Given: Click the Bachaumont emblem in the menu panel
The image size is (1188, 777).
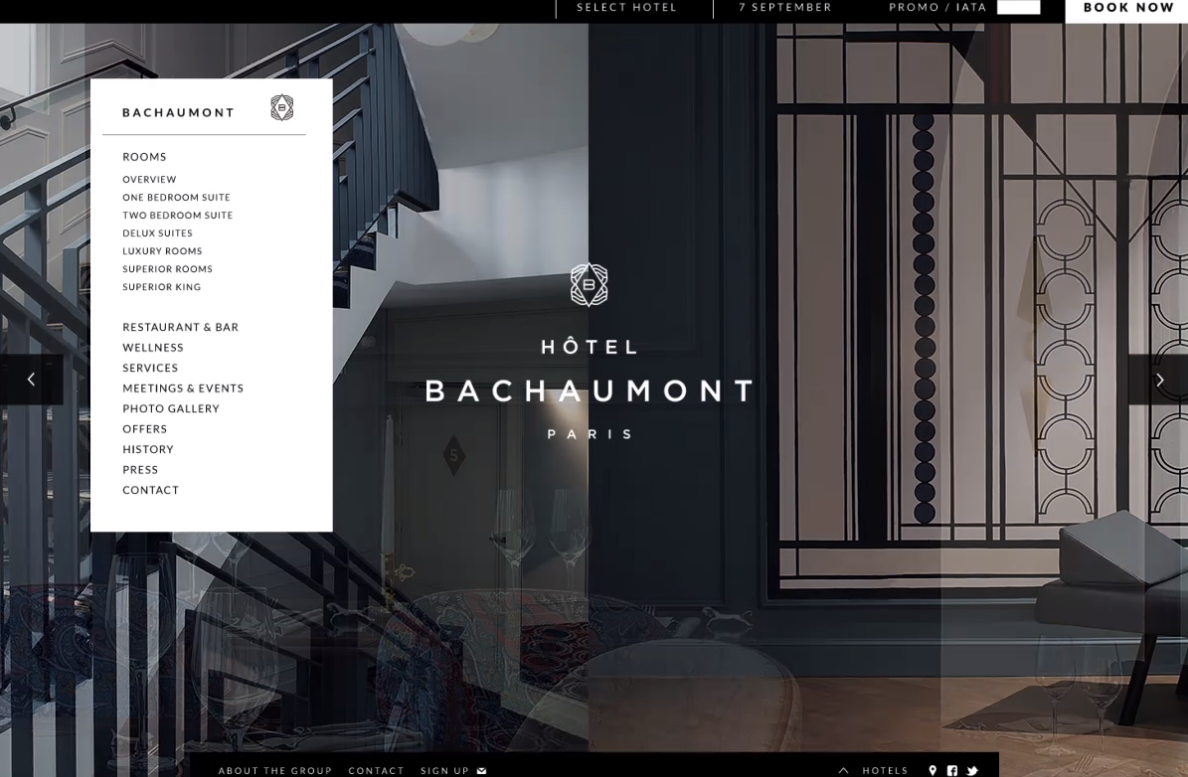Looking at the screenshot, I should click(283, 107).
